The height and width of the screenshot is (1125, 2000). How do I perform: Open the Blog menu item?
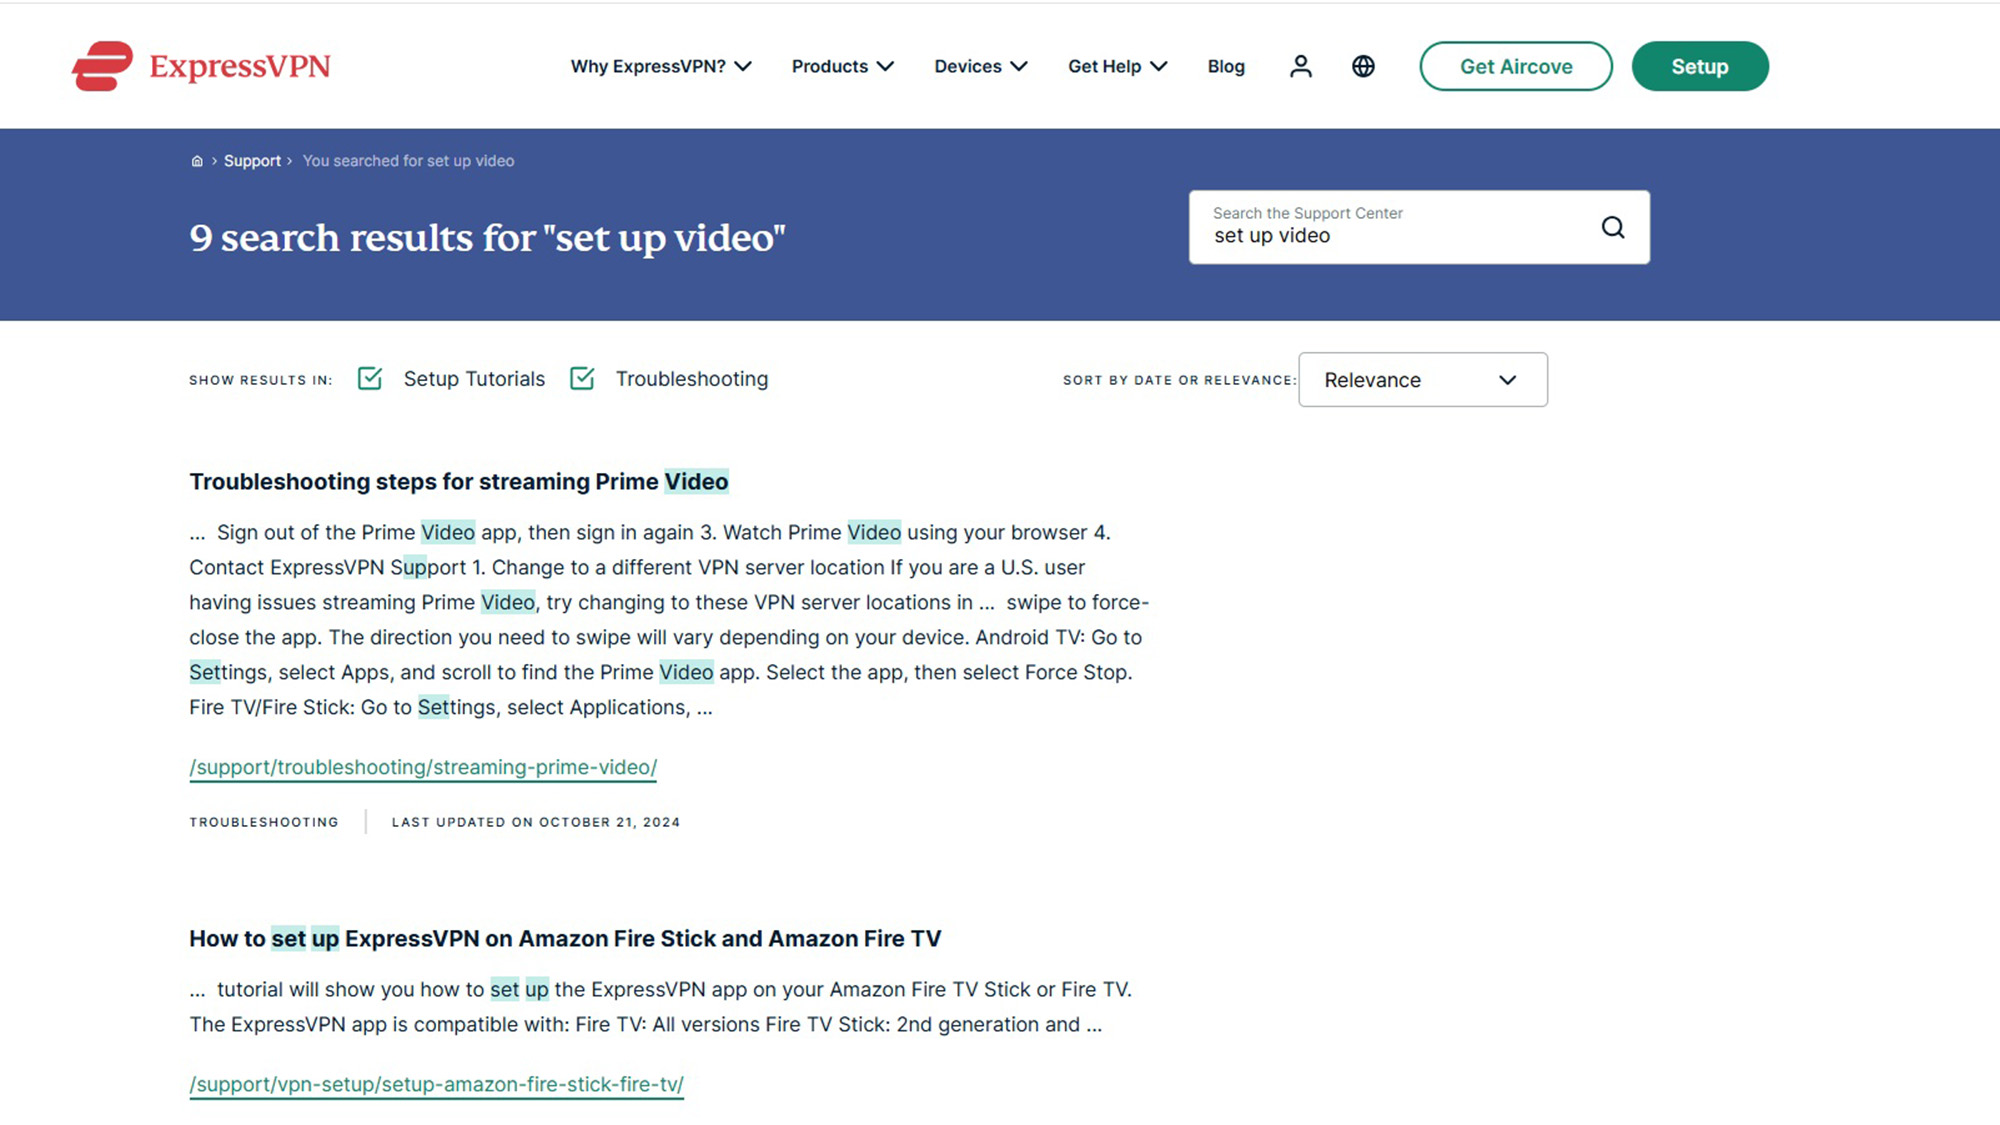coord(1226,66)
